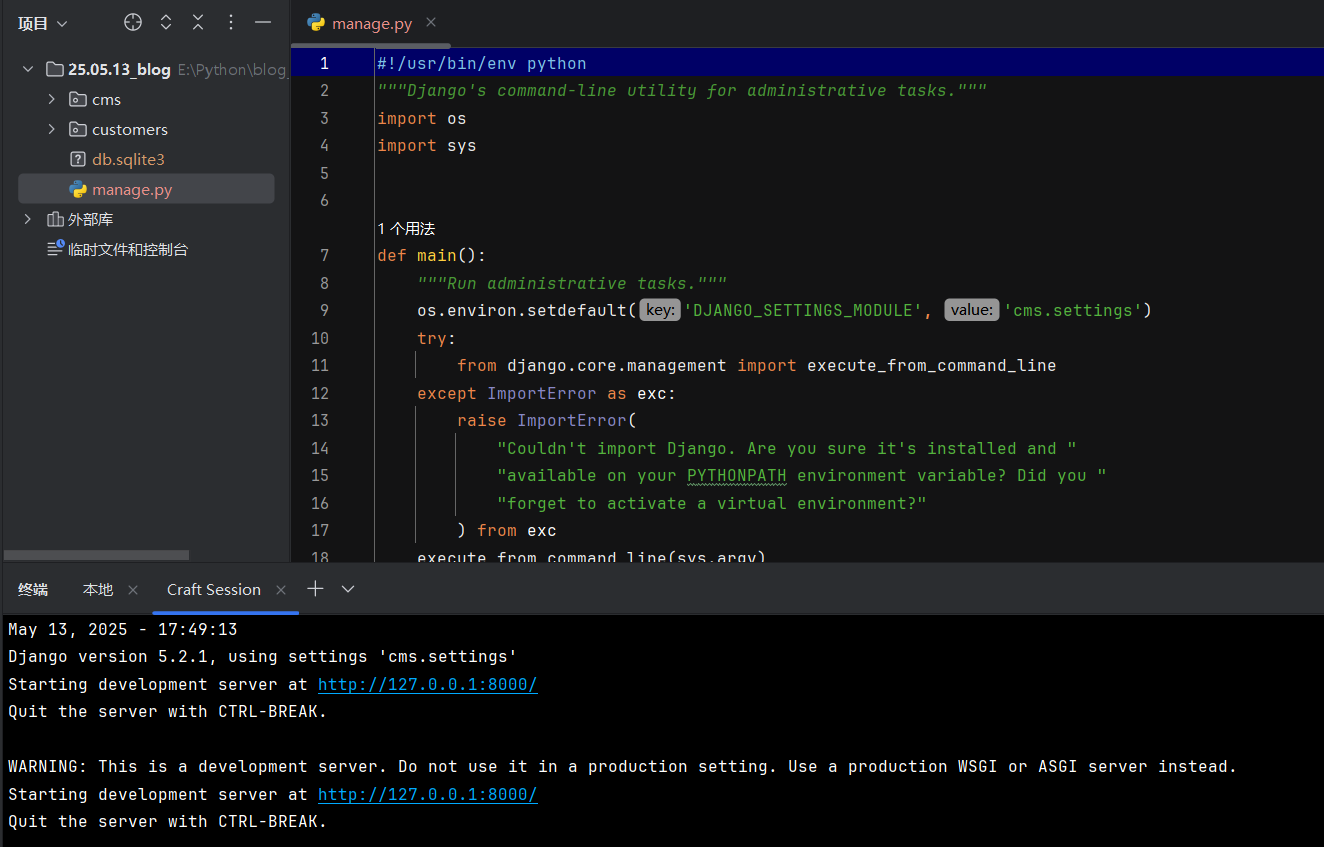Click the Python icon on manage.py tab
Viewport: 1324px width, 847px height.
316,23
